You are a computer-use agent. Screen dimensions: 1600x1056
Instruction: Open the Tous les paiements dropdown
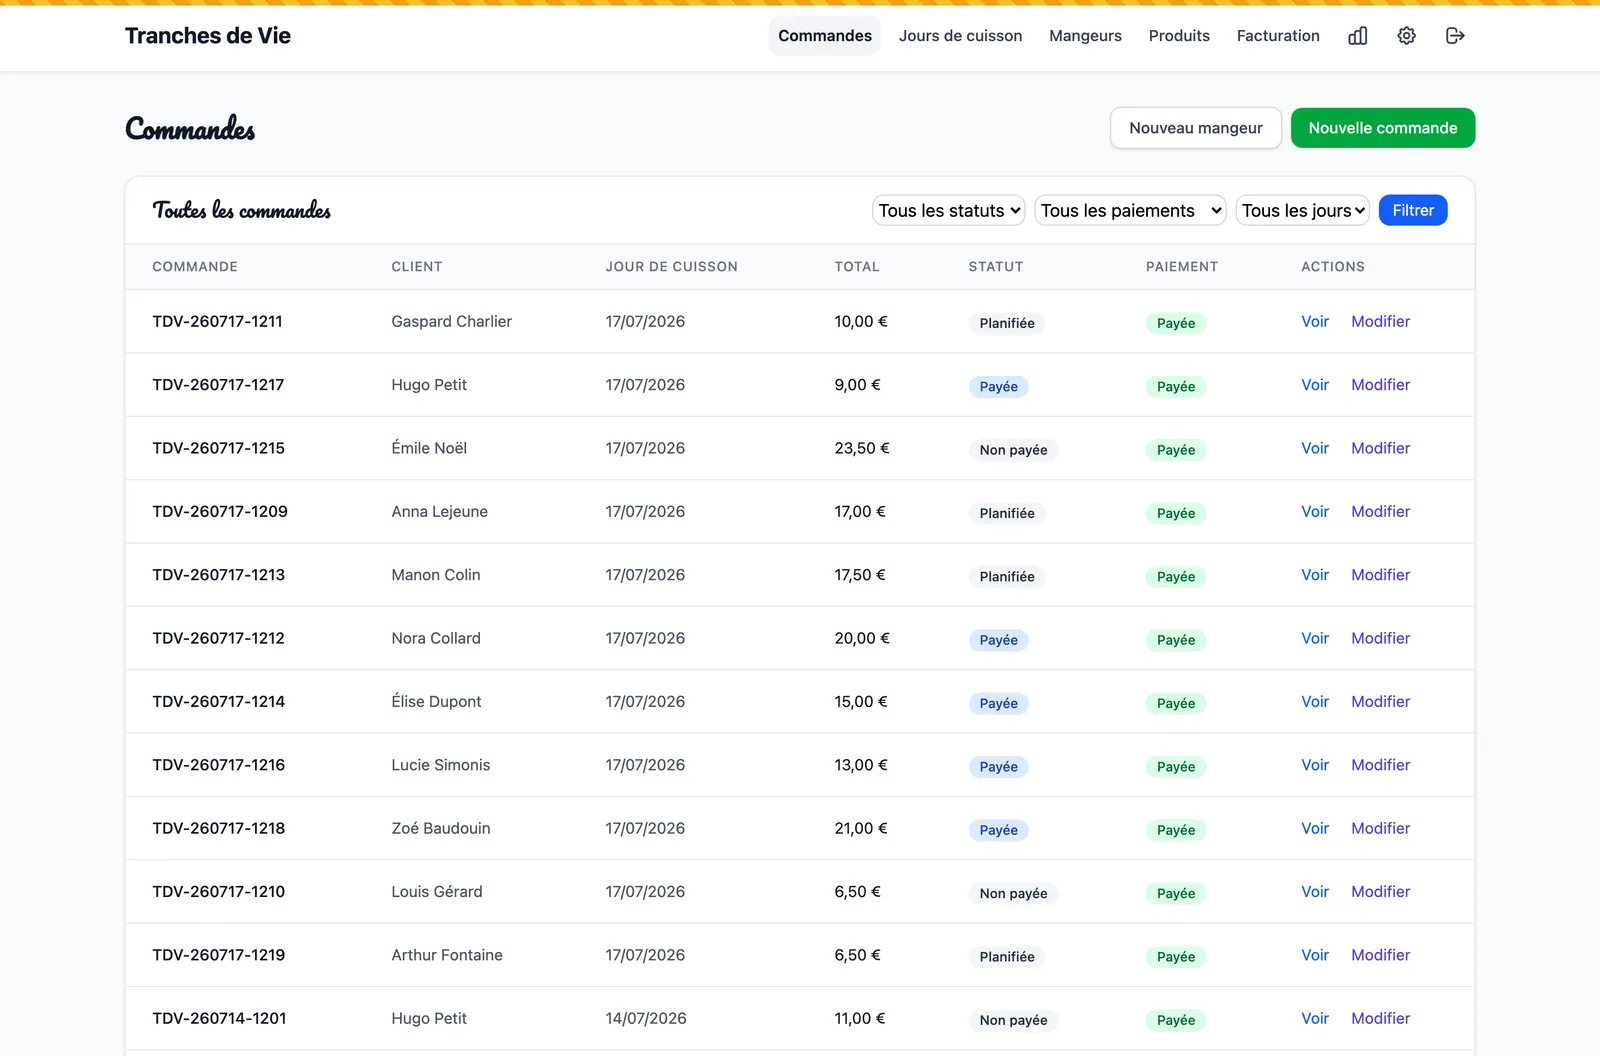click(1131, 210)
